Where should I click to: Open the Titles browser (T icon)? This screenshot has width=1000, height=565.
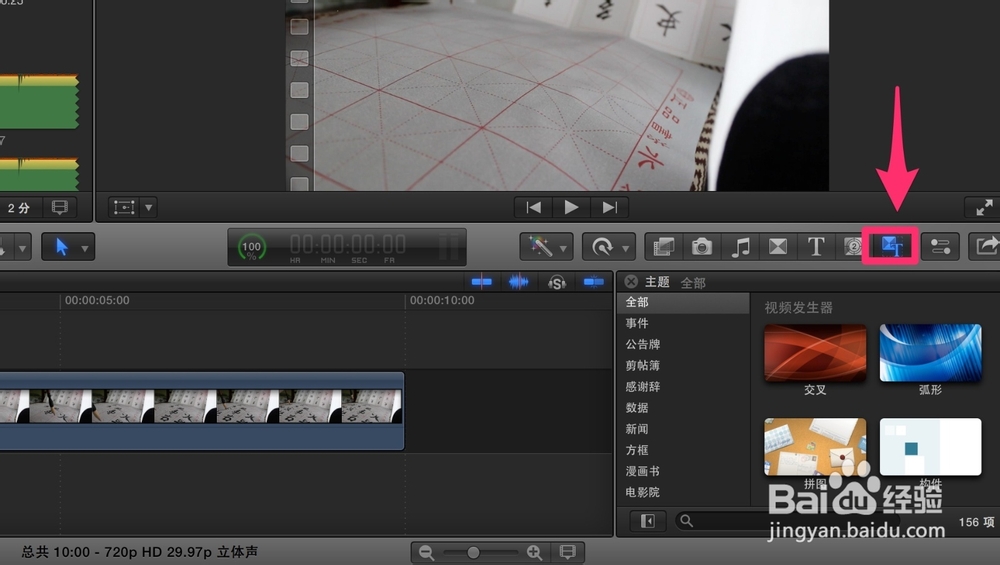(x=816, y=246)
